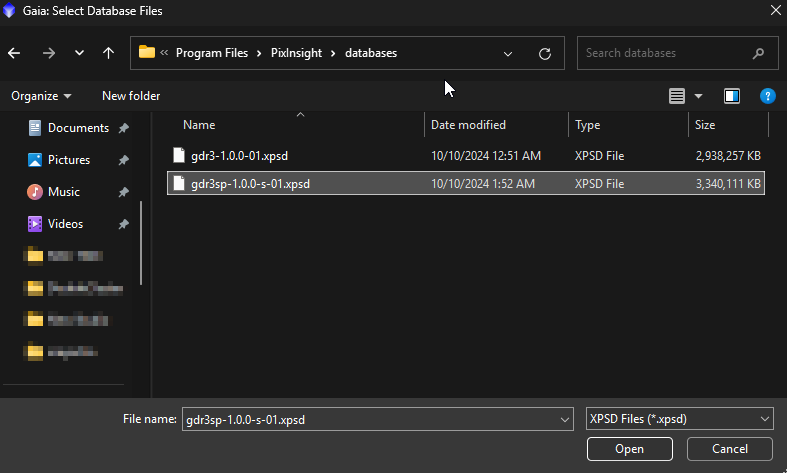Click the view layout icon
This screenshot has width=787, height=473.
pyautogui.click(x=677, y=96)
